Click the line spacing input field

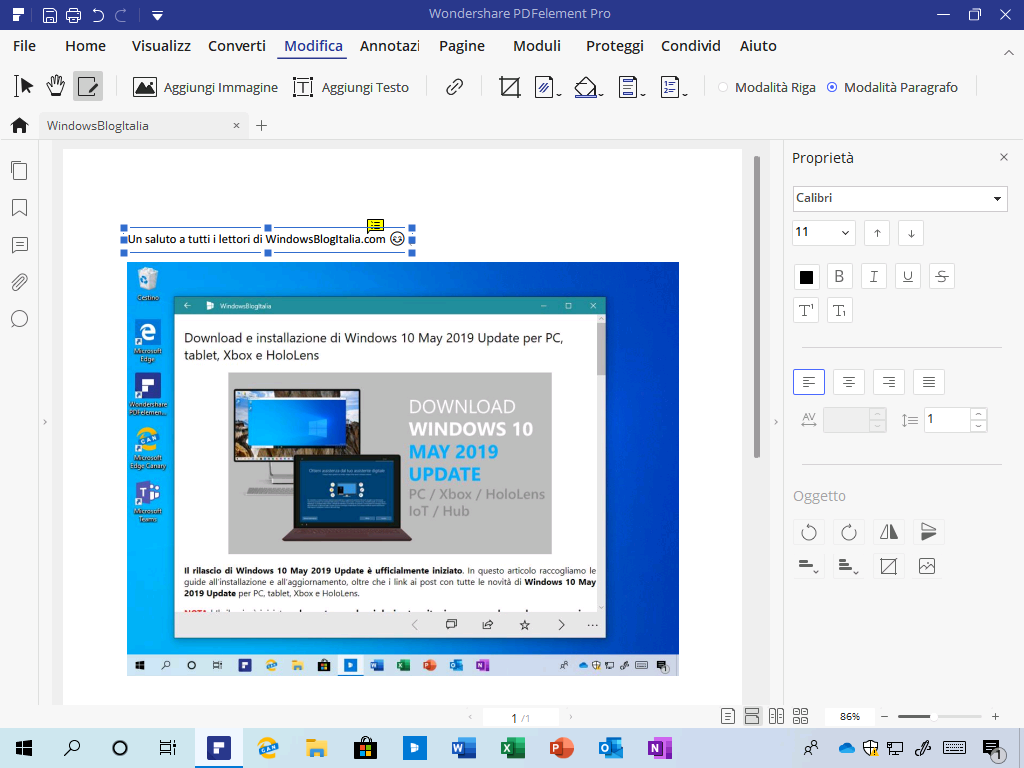point(948,420)
